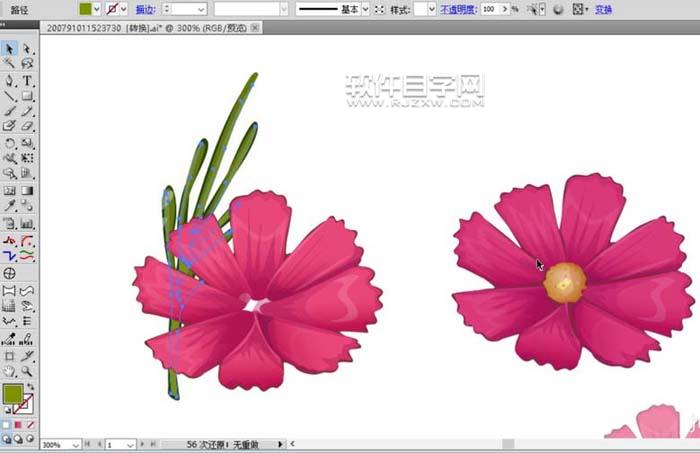Click the 描边 stroke link
Screen dimensions: 700x453
tap(146, 8)
